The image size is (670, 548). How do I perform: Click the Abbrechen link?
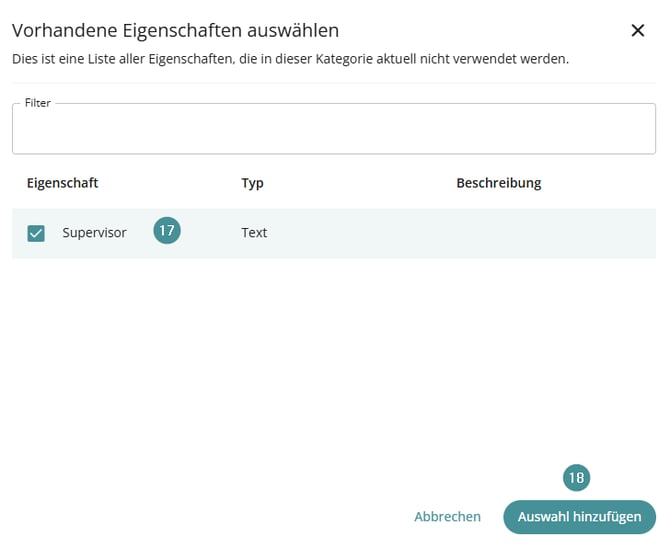pos(447,516)
